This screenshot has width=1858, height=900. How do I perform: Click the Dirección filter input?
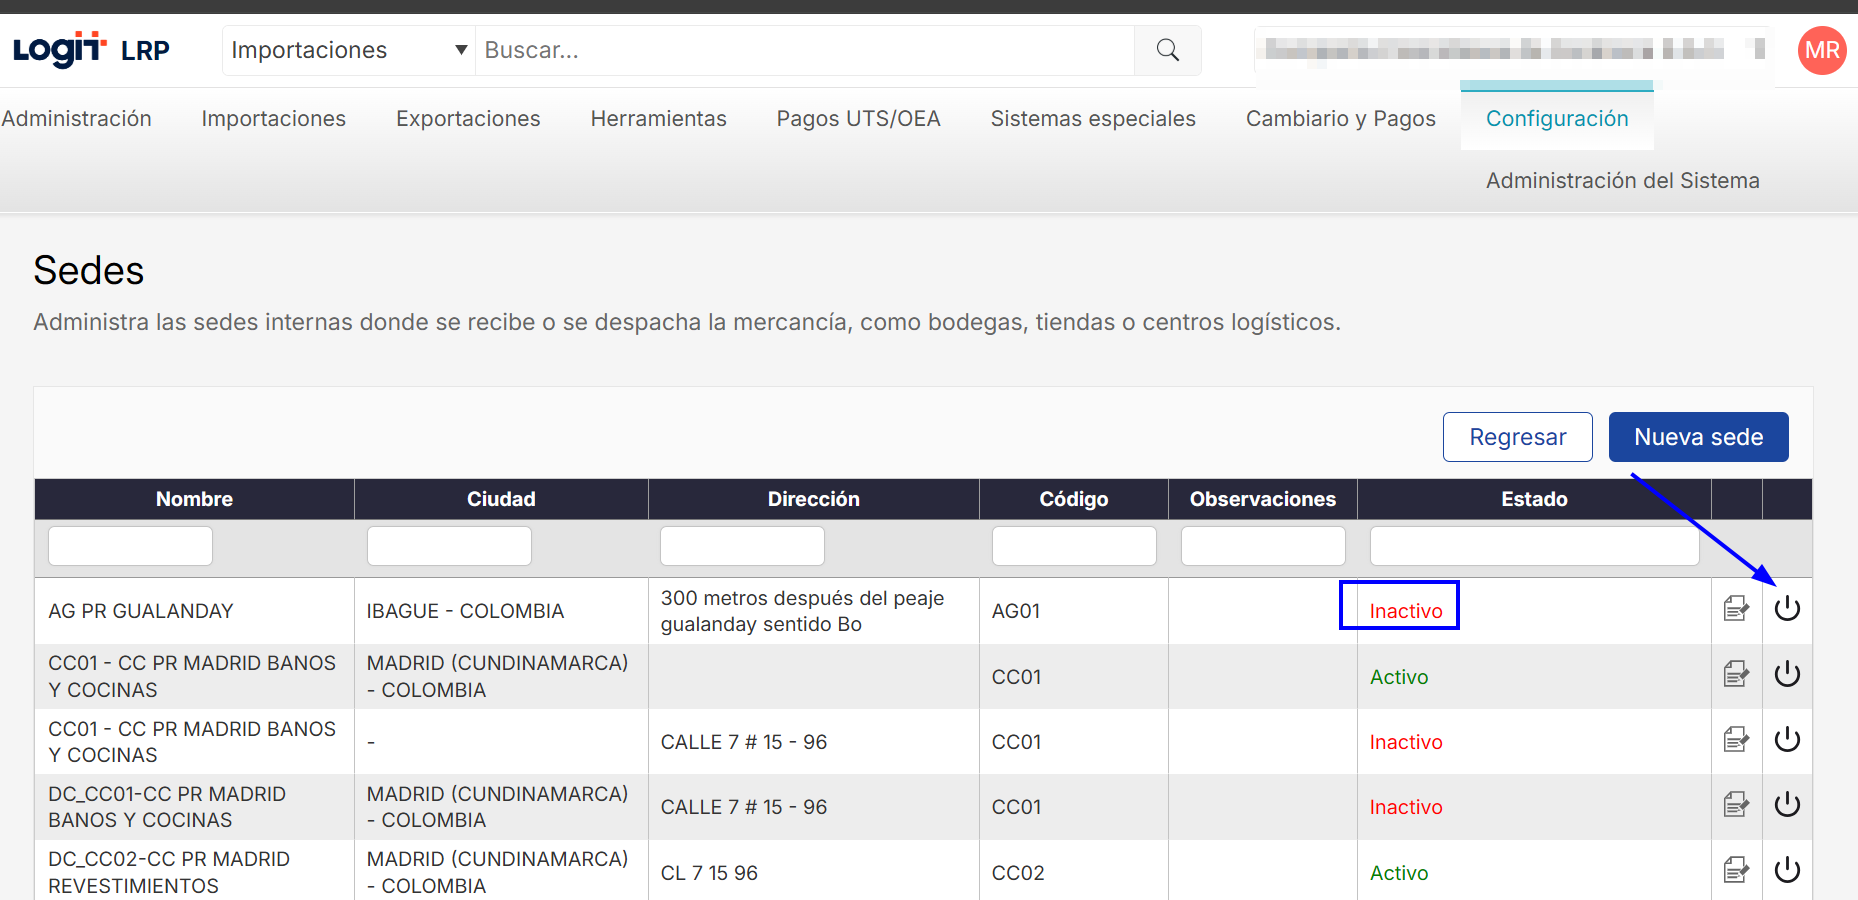point(742,546)
